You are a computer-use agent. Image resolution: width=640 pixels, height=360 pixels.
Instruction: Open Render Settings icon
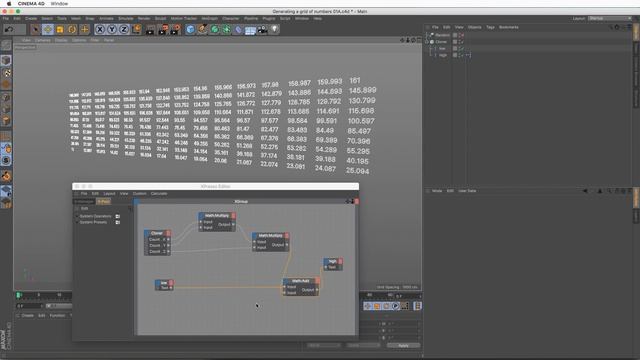[x=176, y=29]
